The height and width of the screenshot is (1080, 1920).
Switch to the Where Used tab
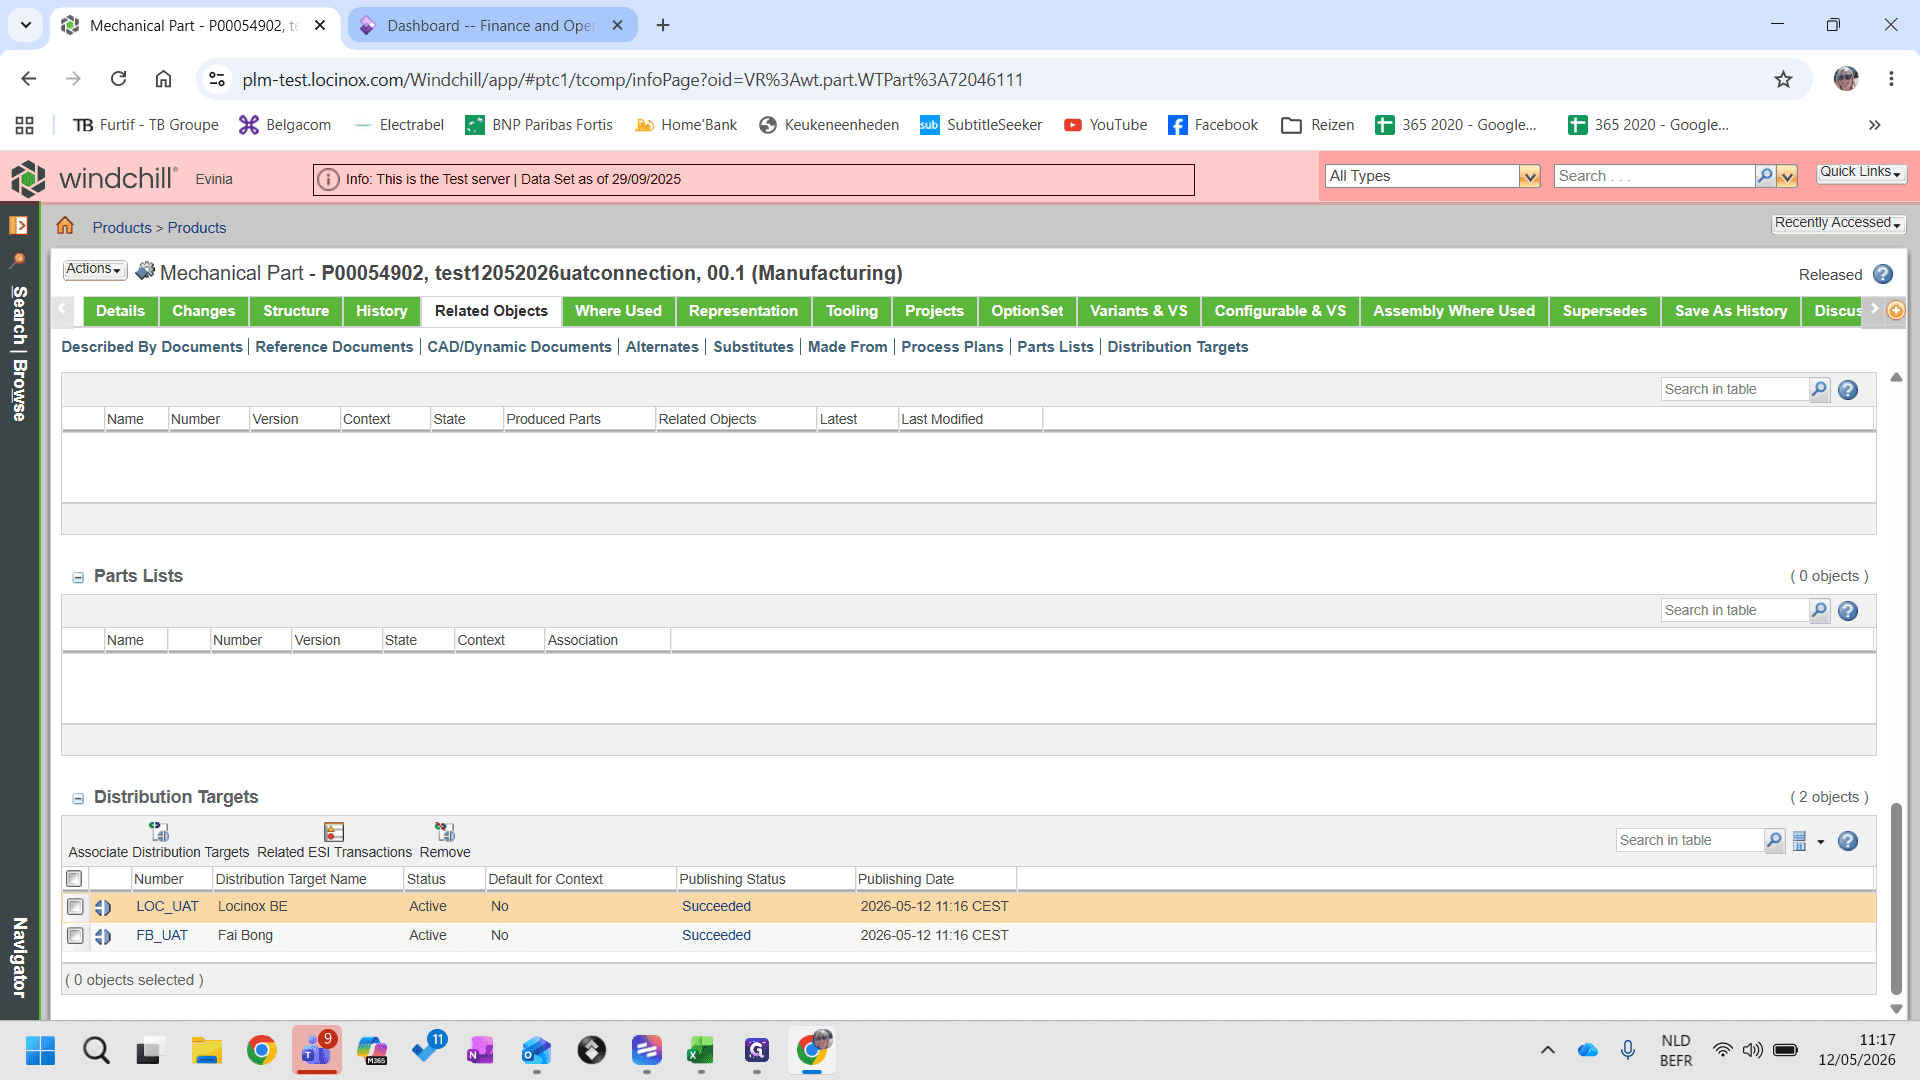pos(618,311)
